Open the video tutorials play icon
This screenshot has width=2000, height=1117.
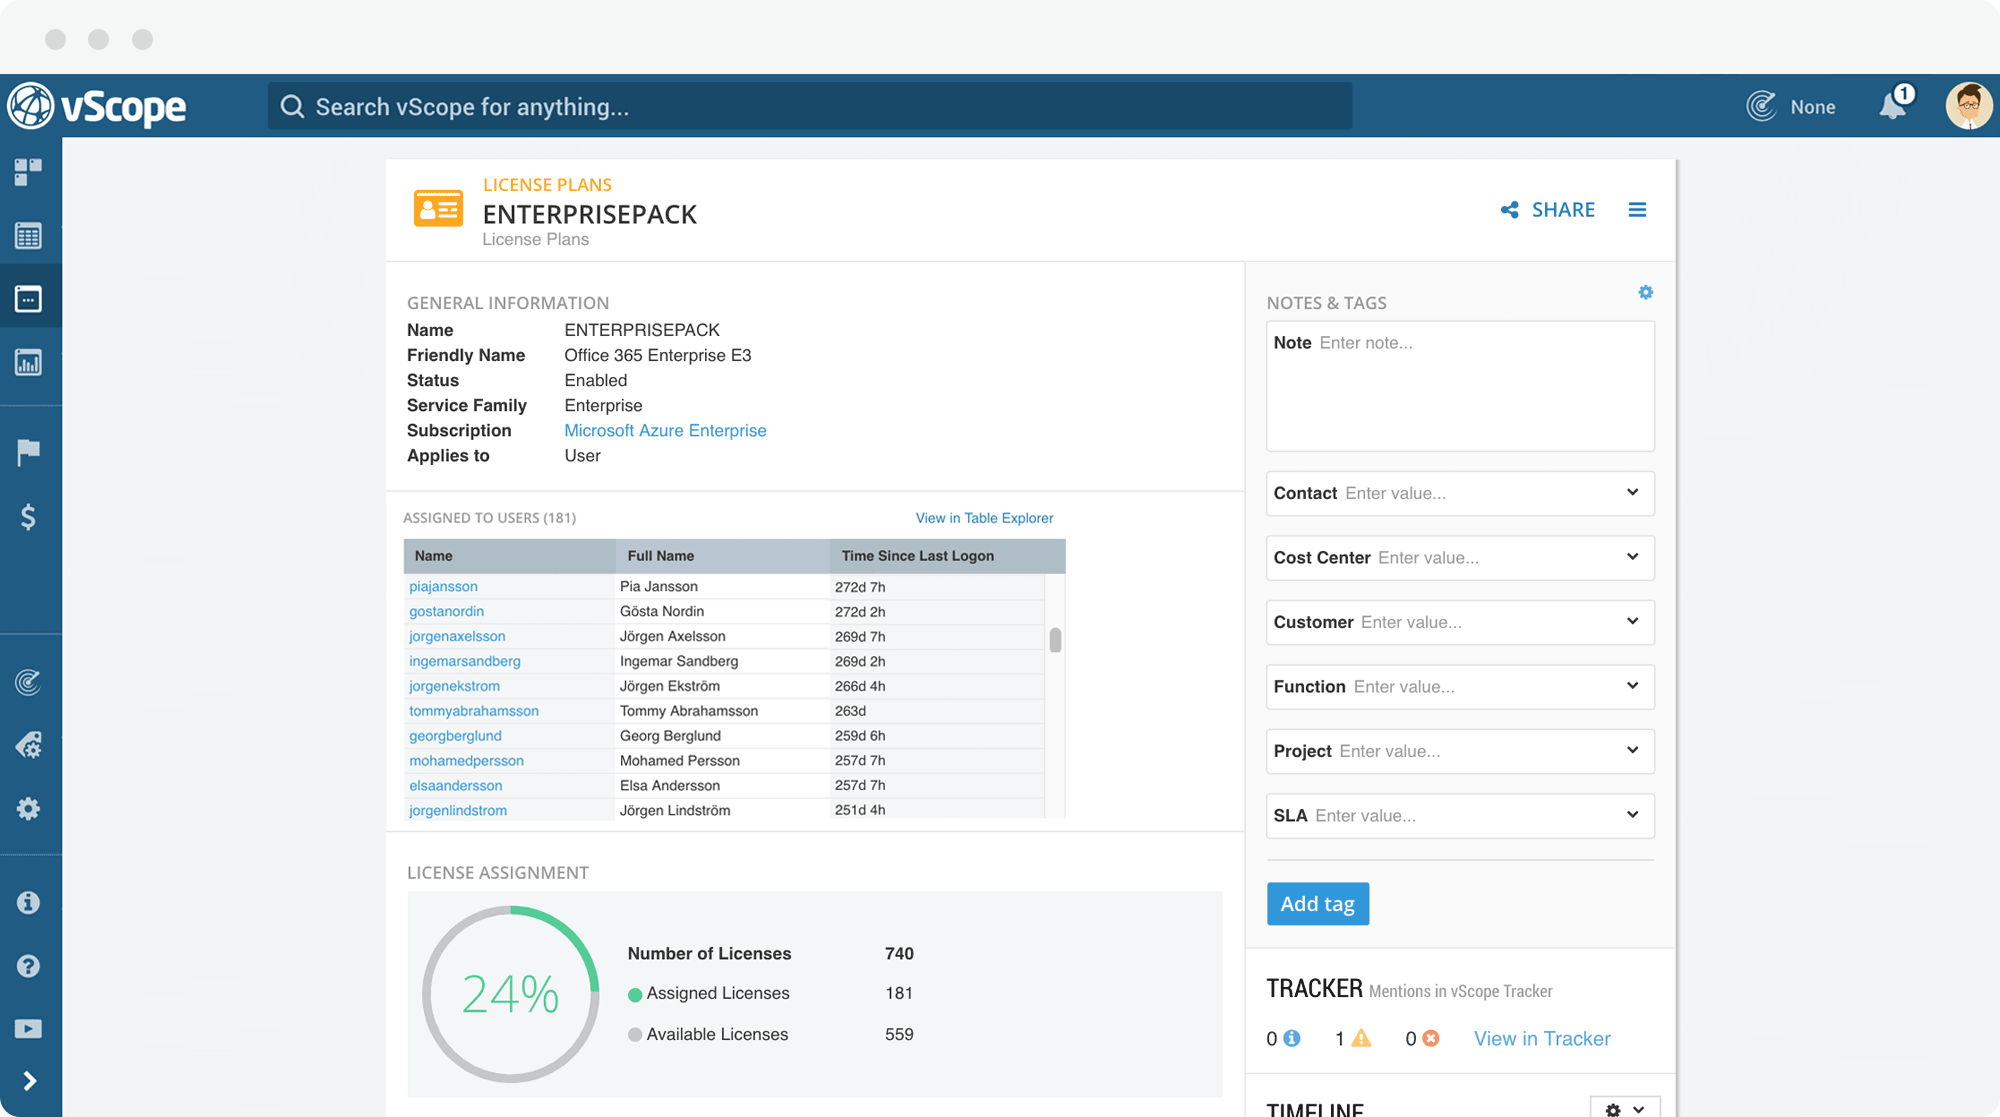pyautogui.click(x=28, y=1029)
